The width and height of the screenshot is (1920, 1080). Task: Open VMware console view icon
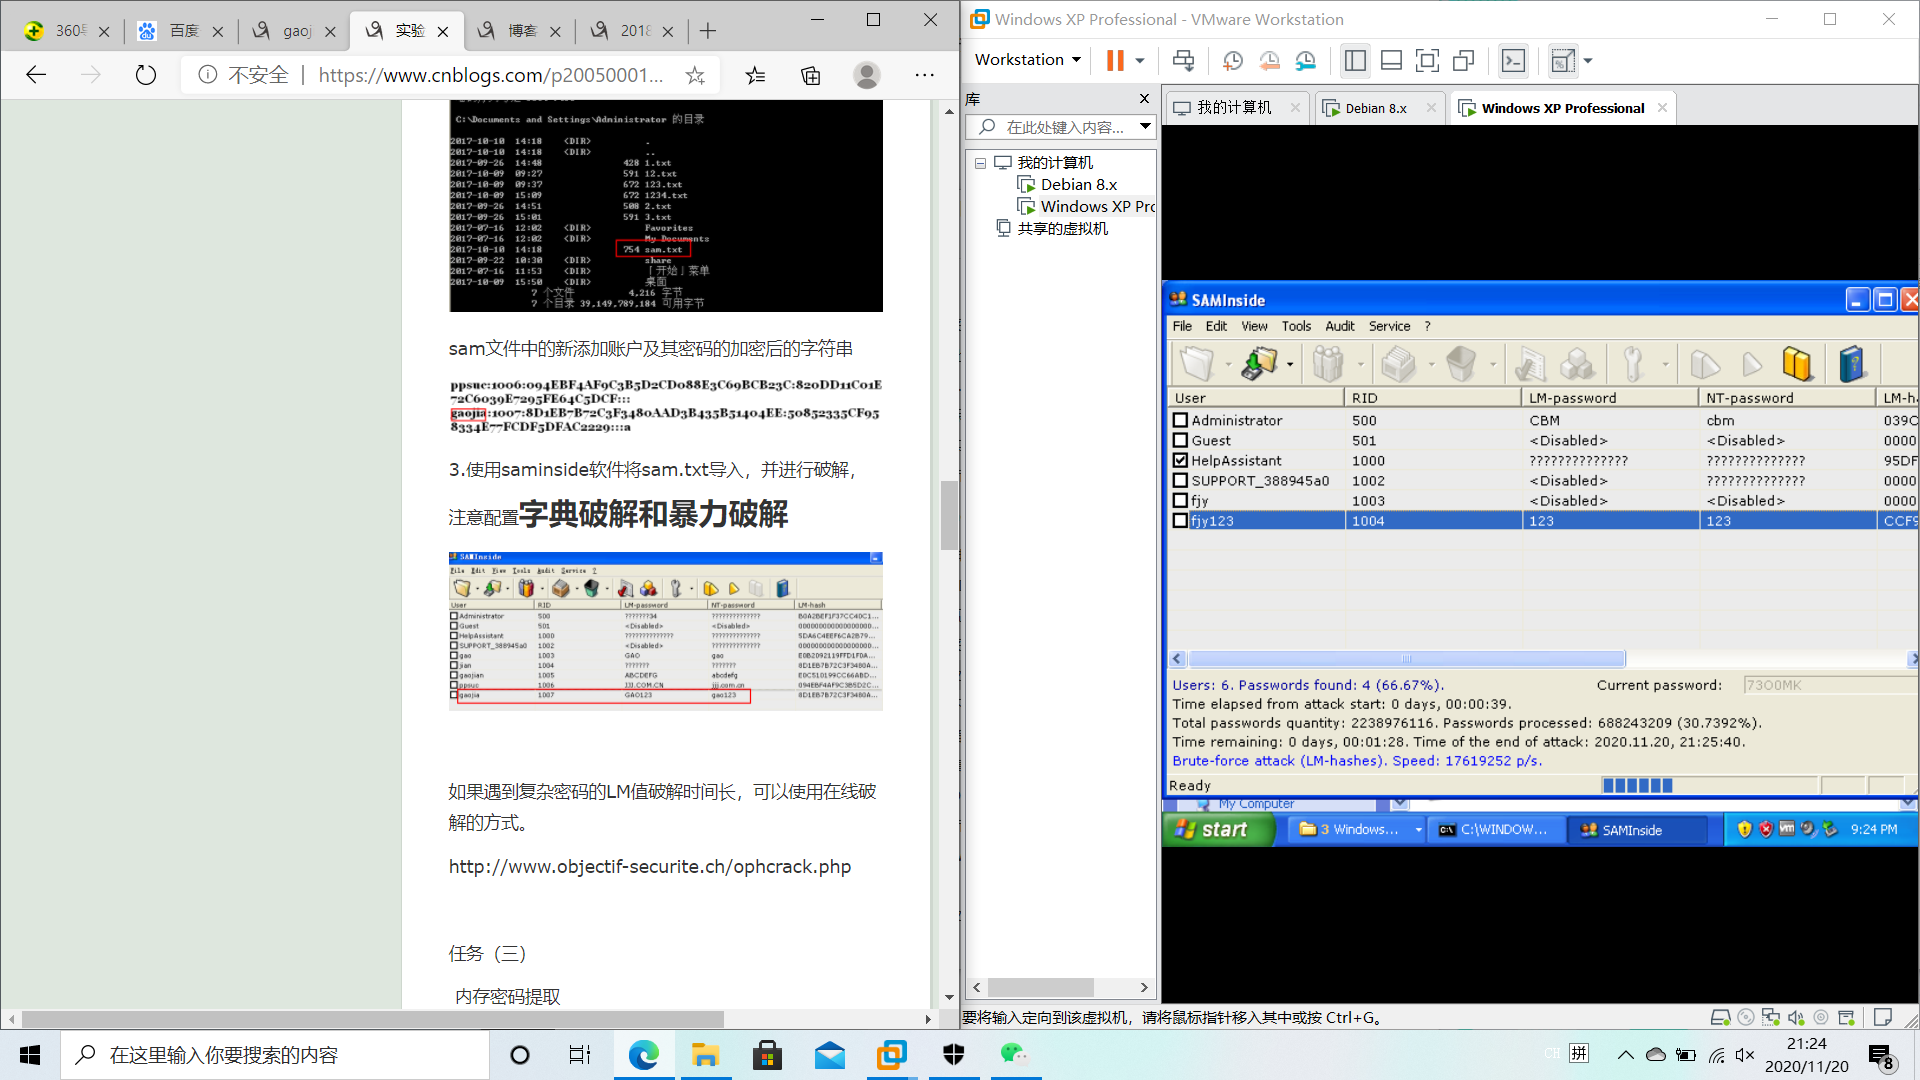point(1513,61)
